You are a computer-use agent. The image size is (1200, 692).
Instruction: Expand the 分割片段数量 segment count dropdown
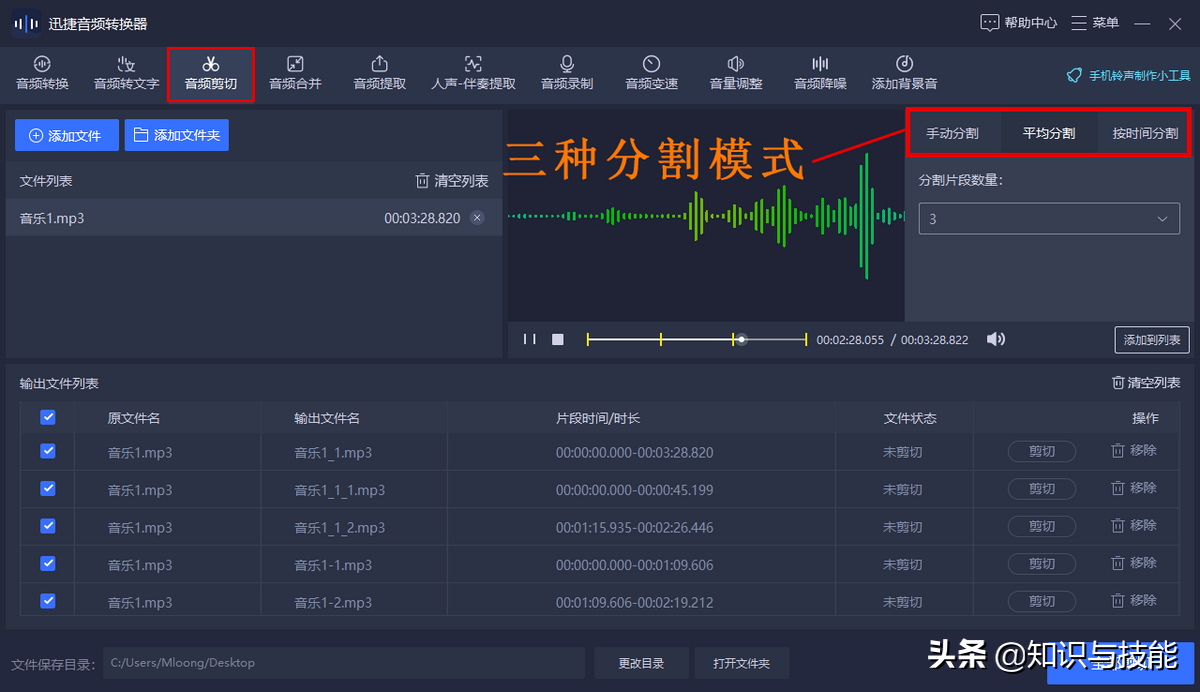(1049, 218)
